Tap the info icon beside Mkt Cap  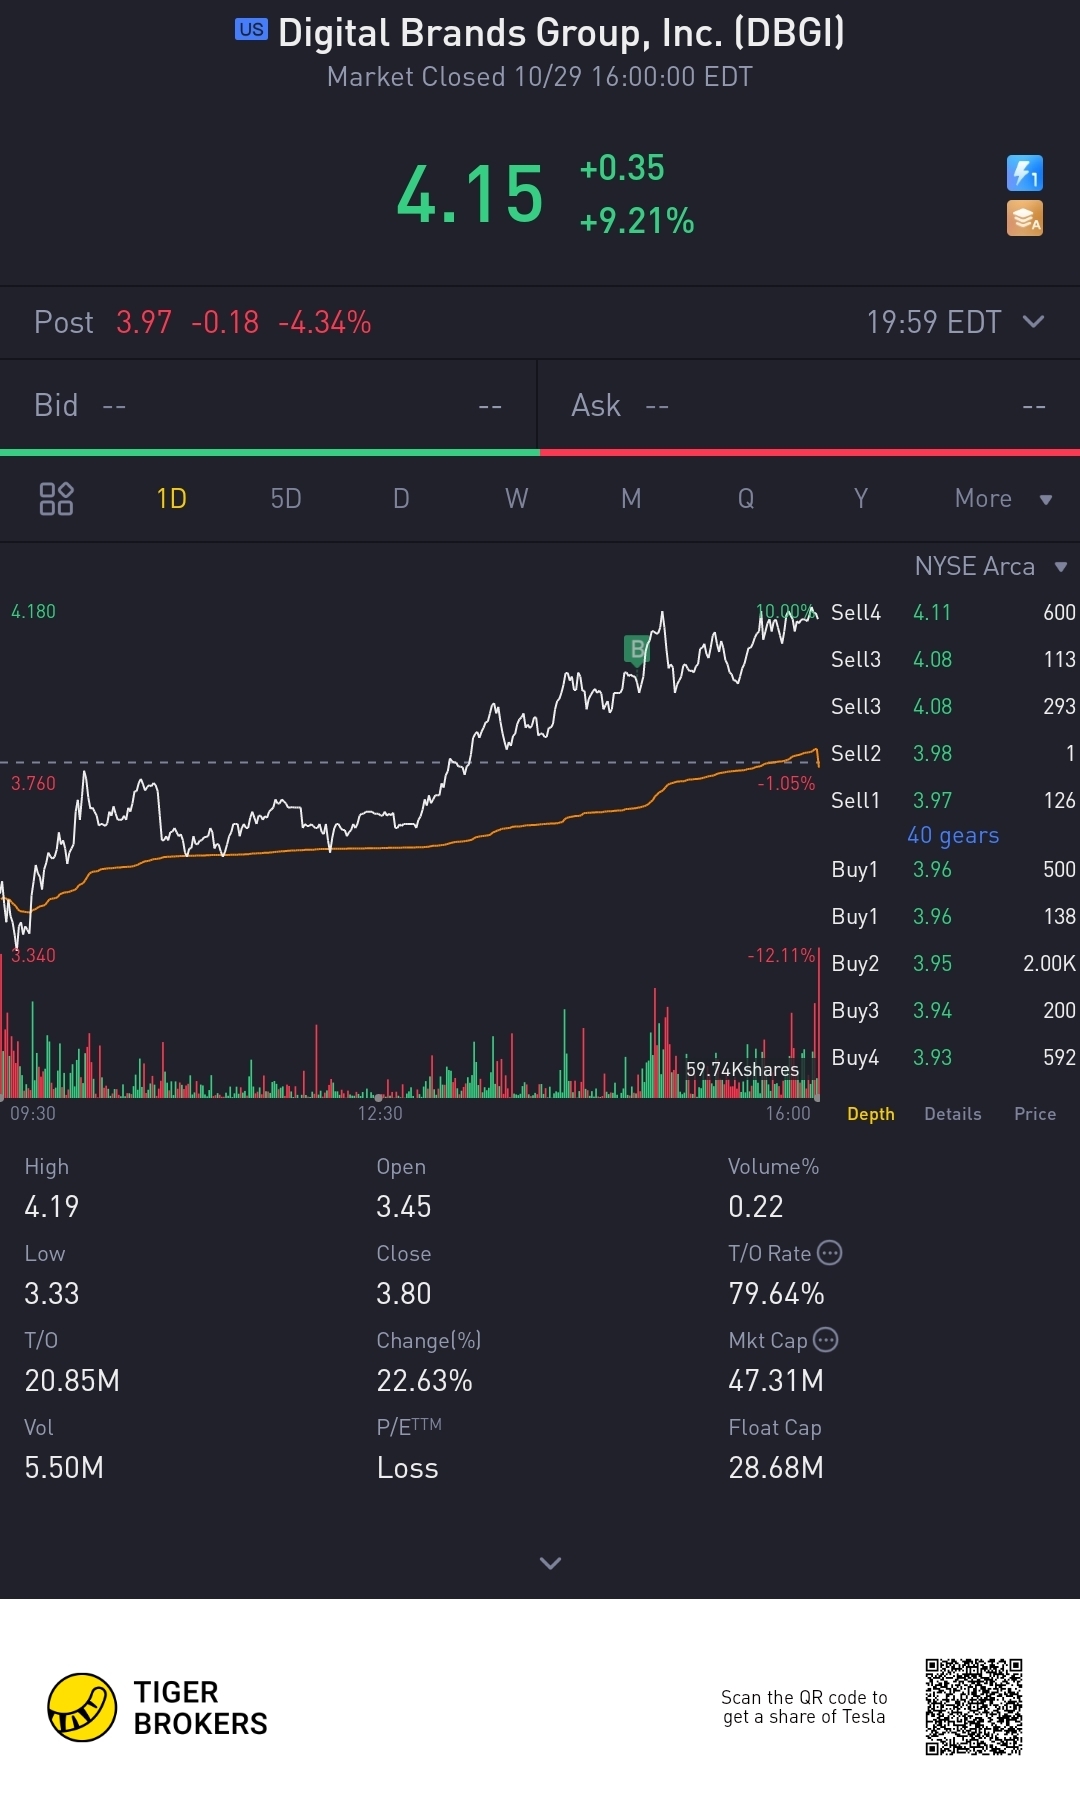(826, 1339)
